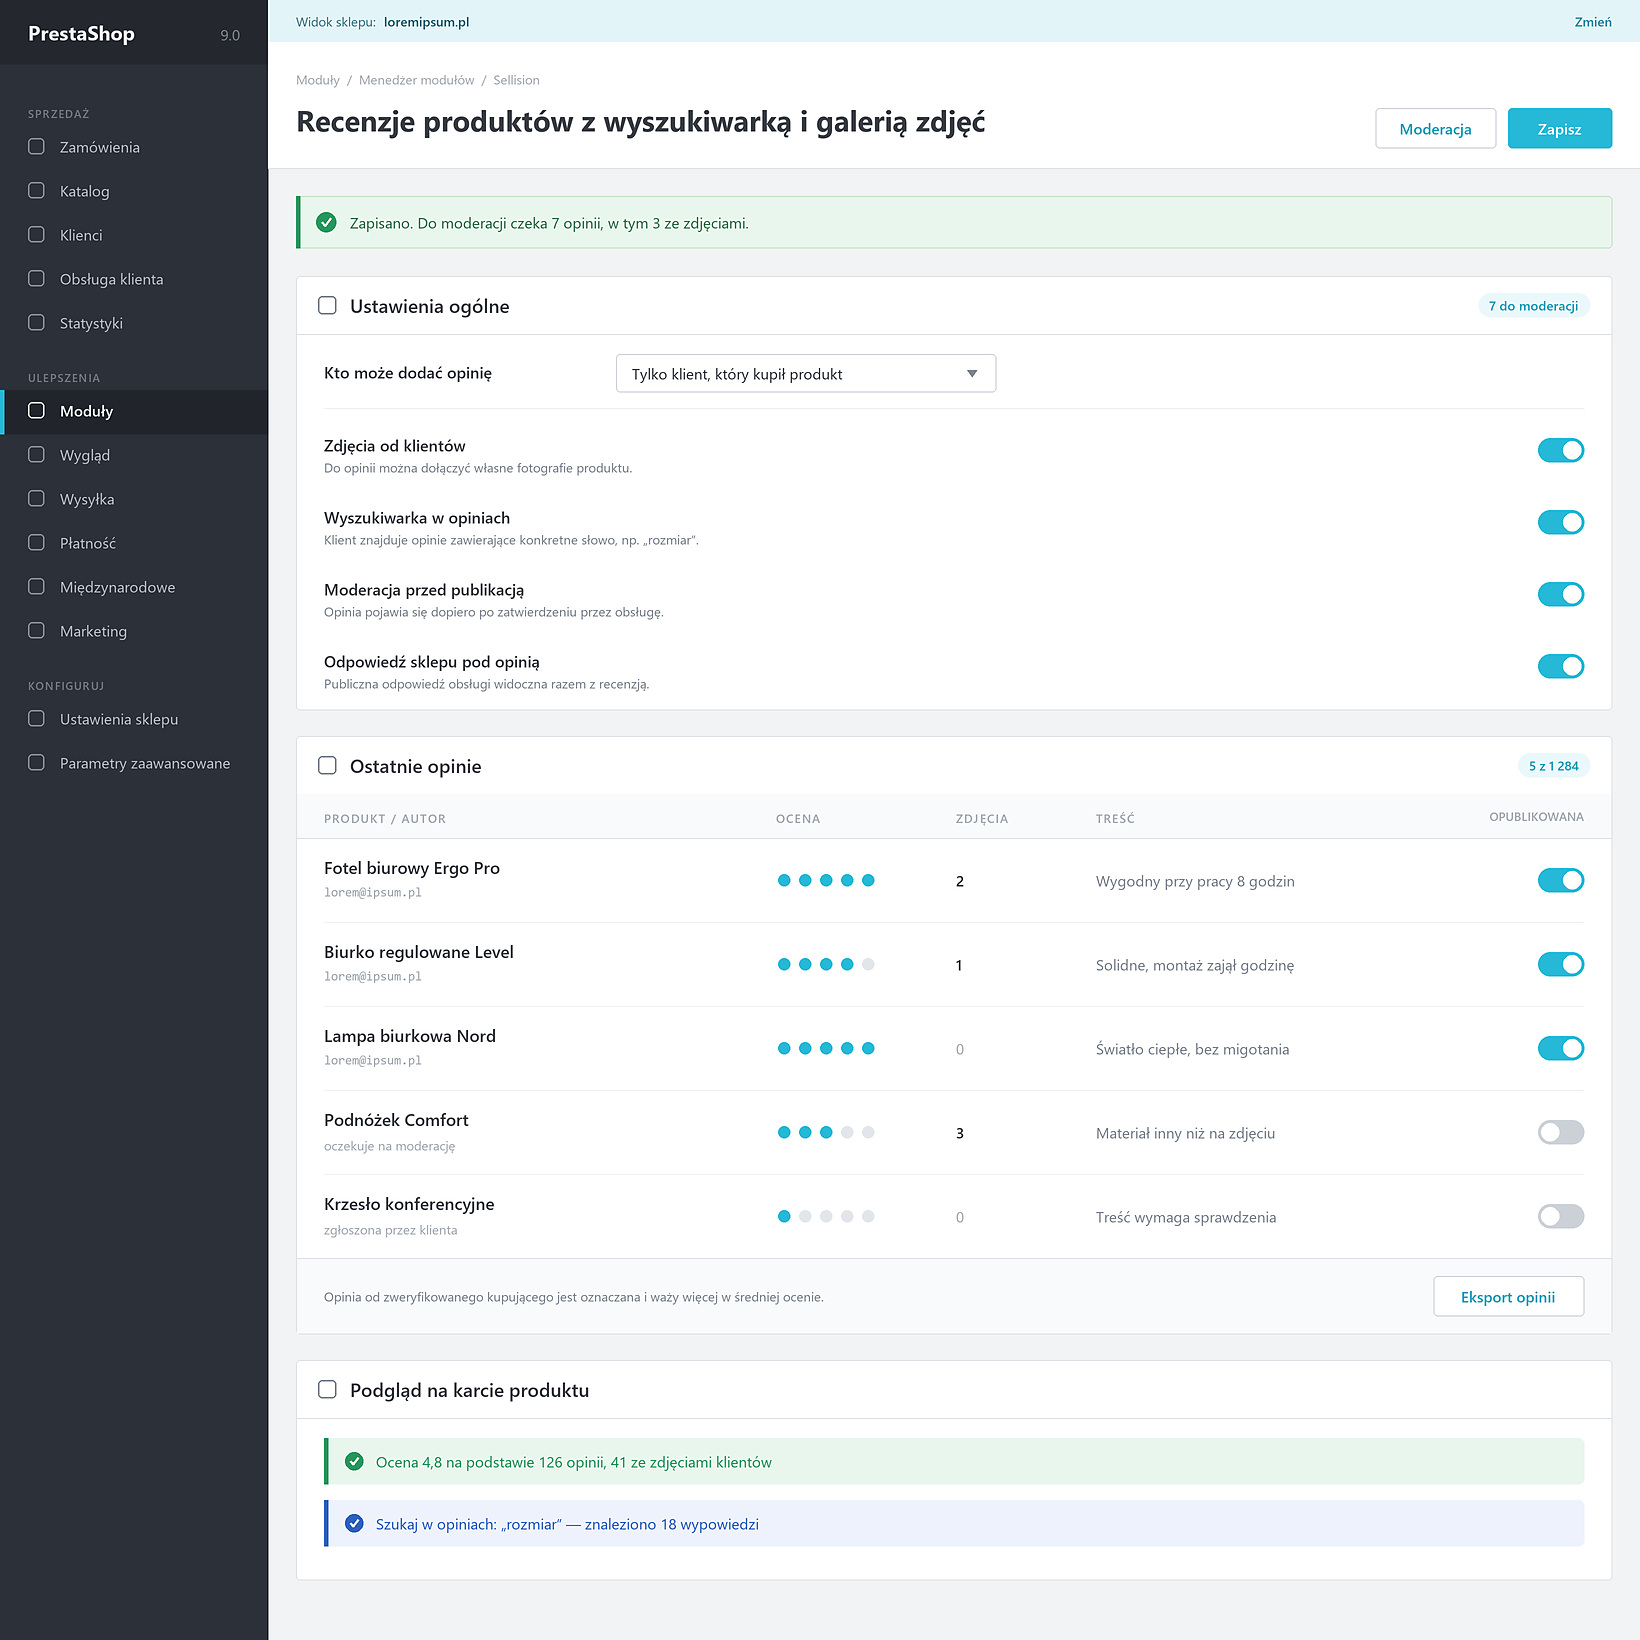Click the 5 z 1 284 badge
Viewport: 1640px width, 1640px height.
click(1553, 766)
